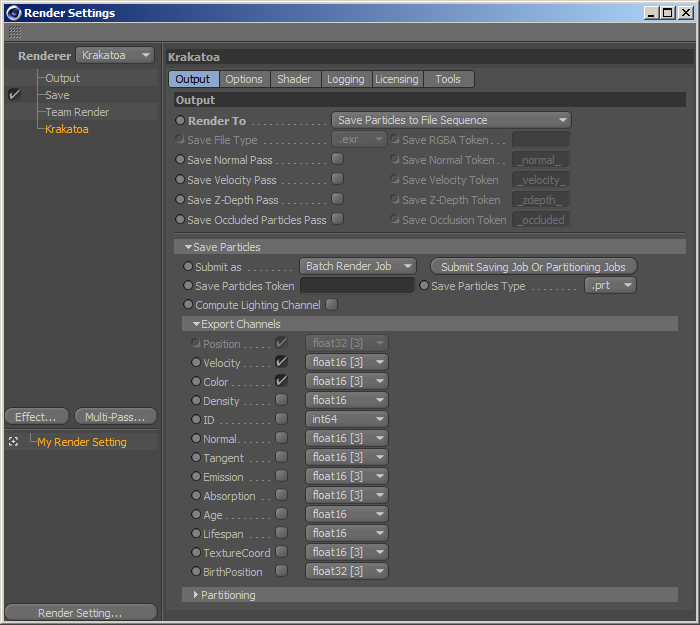This screenshot has width=700, height=625.
Task: Switch to the Licensing tab
Action: pos(397,79)
